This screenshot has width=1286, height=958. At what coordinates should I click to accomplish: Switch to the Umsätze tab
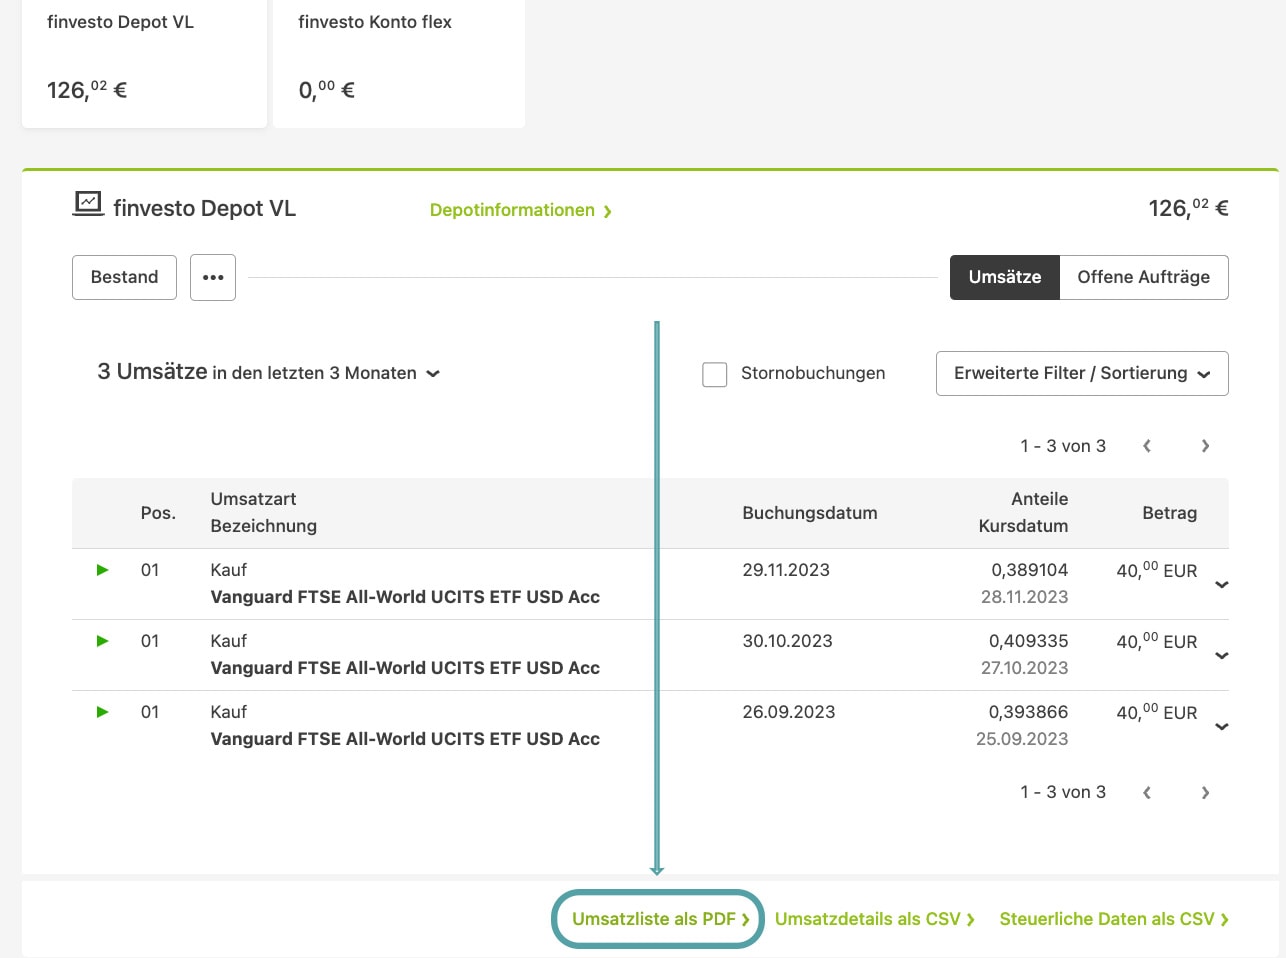(1004, 277)
